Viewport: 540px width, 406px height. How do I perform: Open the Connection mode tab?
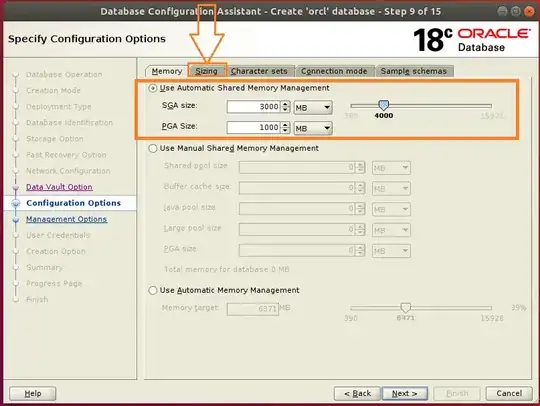pos(334,71)
